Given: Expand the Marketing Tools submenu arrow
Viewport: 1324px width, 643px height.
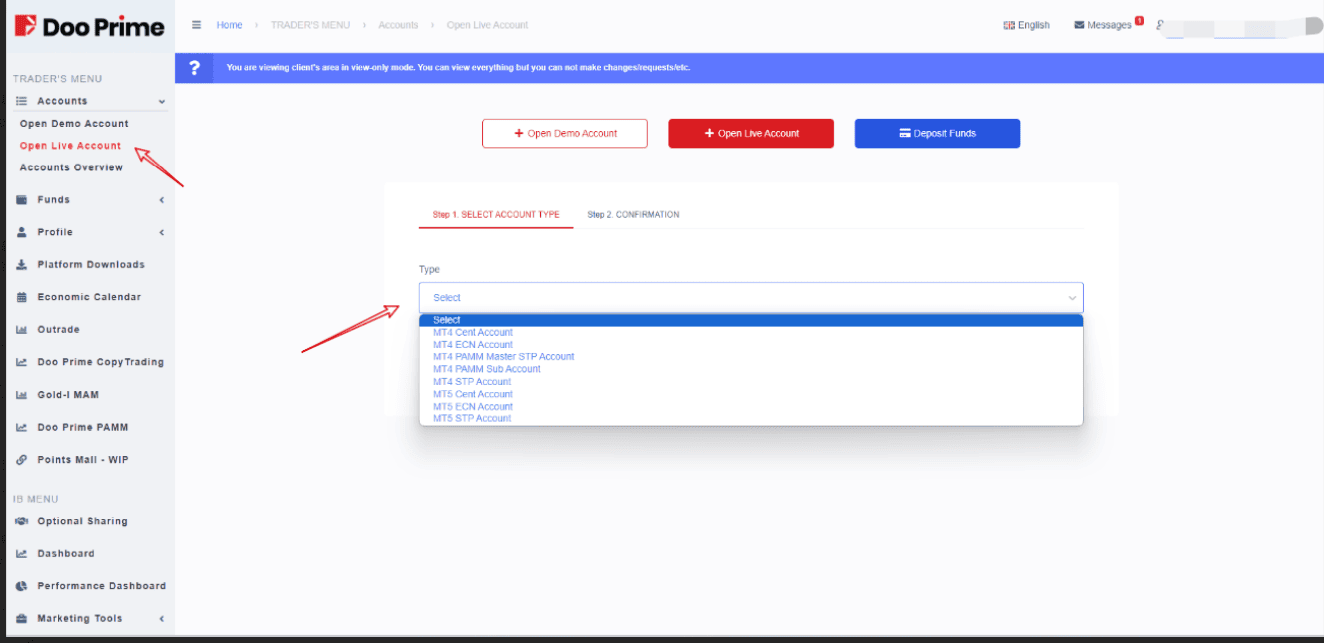Looking at the screenshot, I should 162,619.
